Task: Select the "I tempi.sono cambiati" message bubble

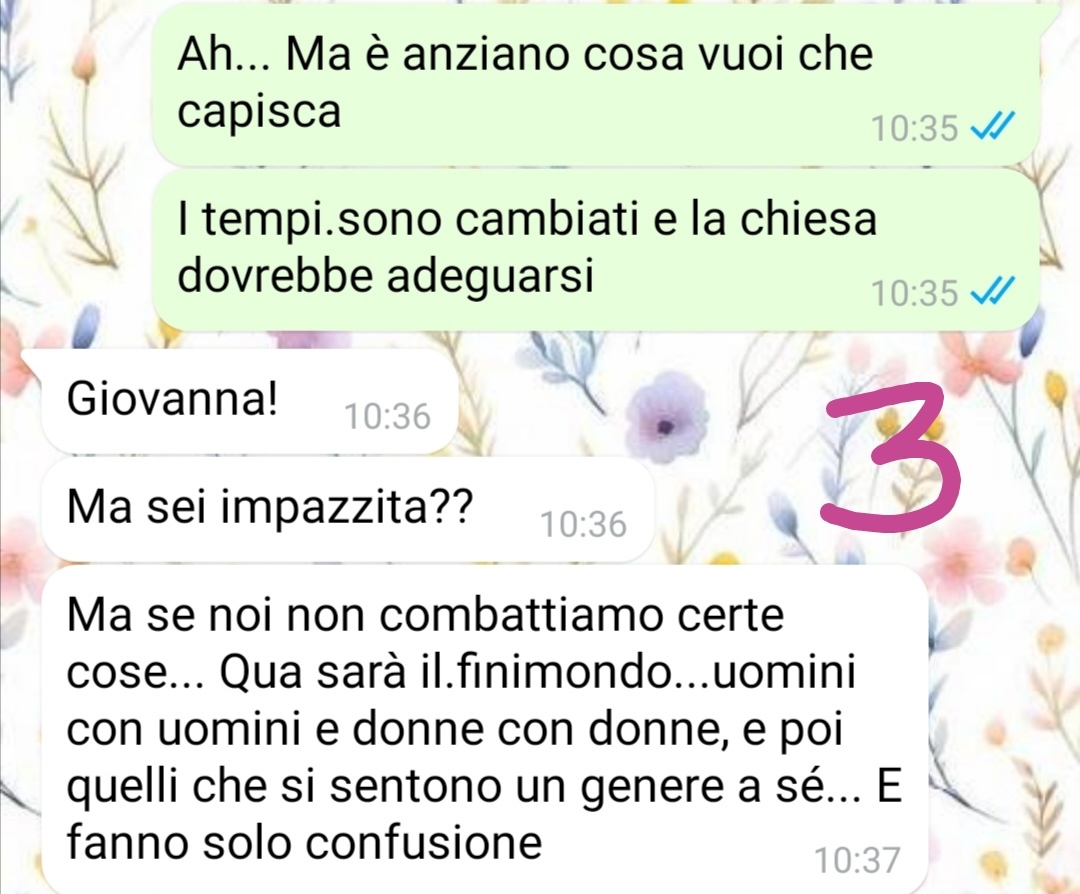Action: tap(595, 251)
